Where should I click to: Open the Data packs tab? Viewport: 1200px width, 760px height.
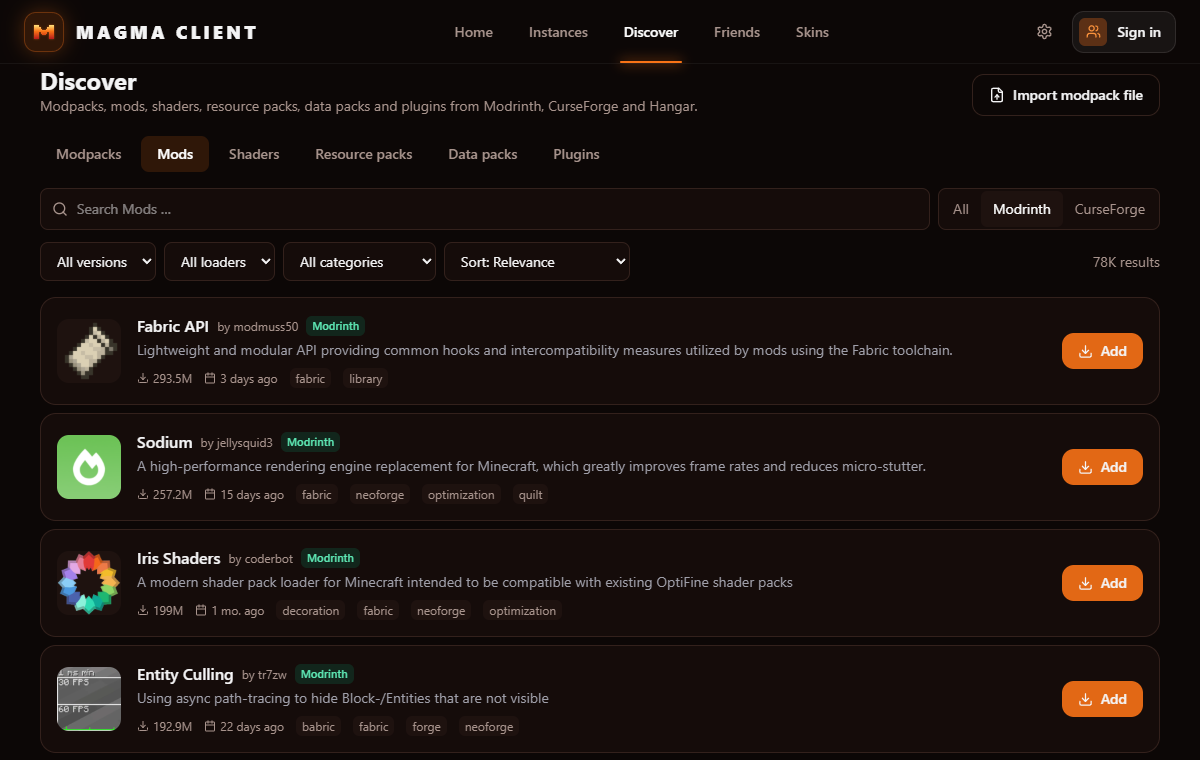click(483, 154)
